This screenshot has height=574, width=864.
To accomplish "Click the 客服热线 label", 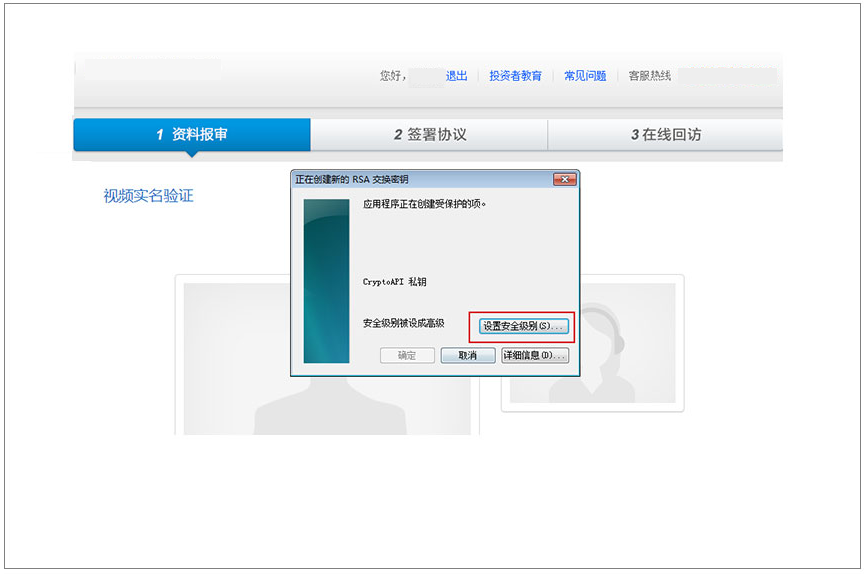I will point(650,76).
